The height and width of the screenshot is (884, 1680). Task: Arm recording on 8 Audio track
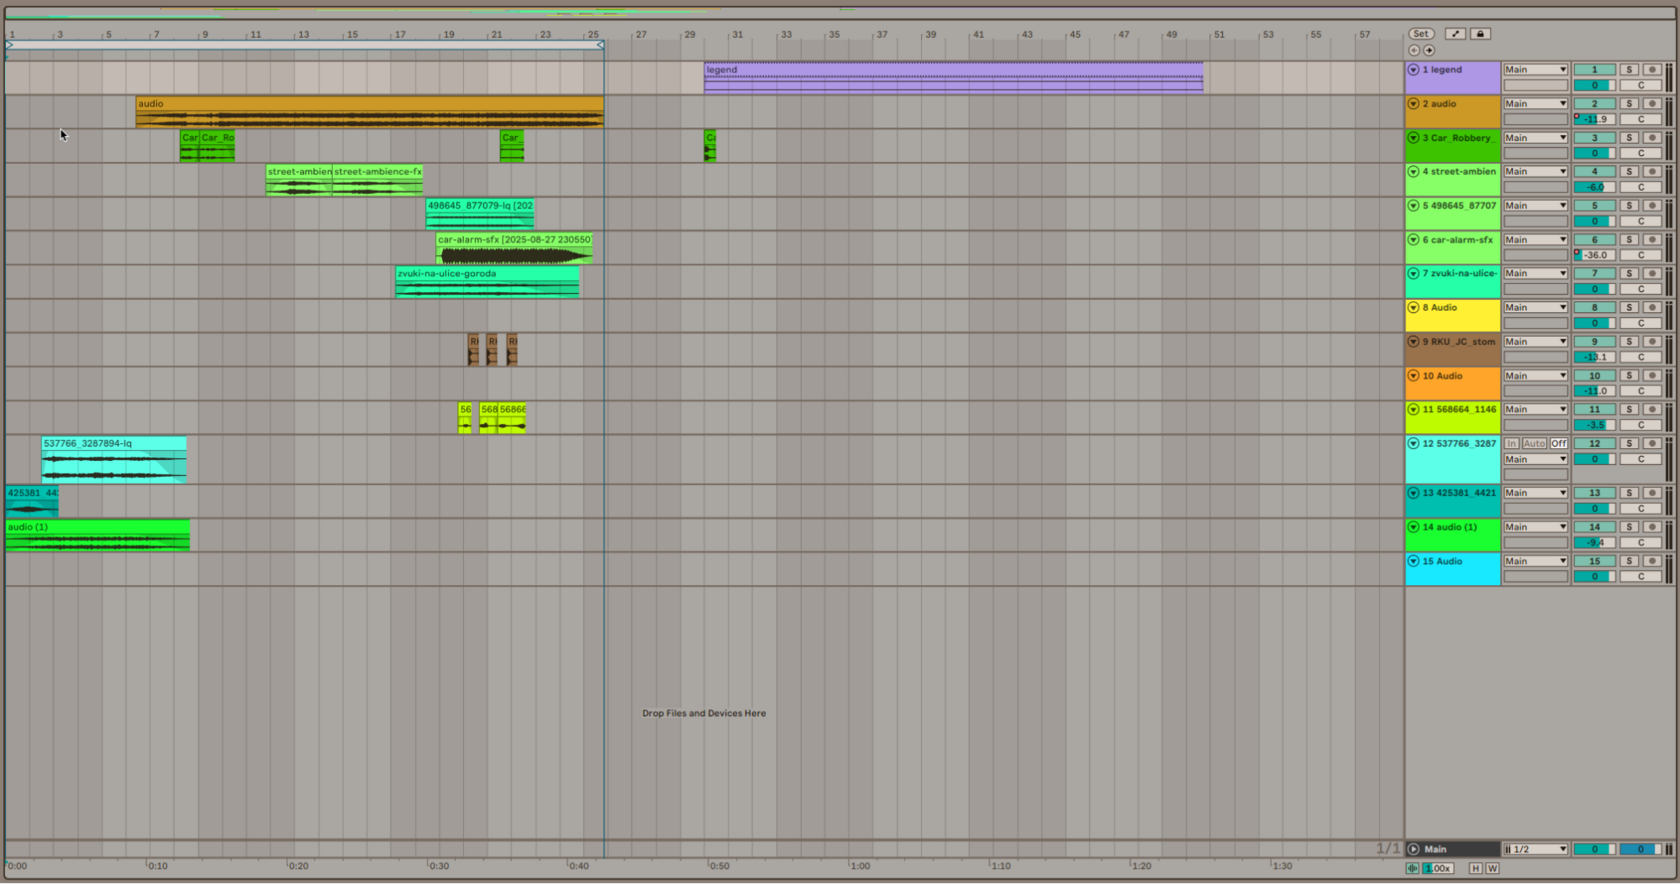pos(1652,308)
